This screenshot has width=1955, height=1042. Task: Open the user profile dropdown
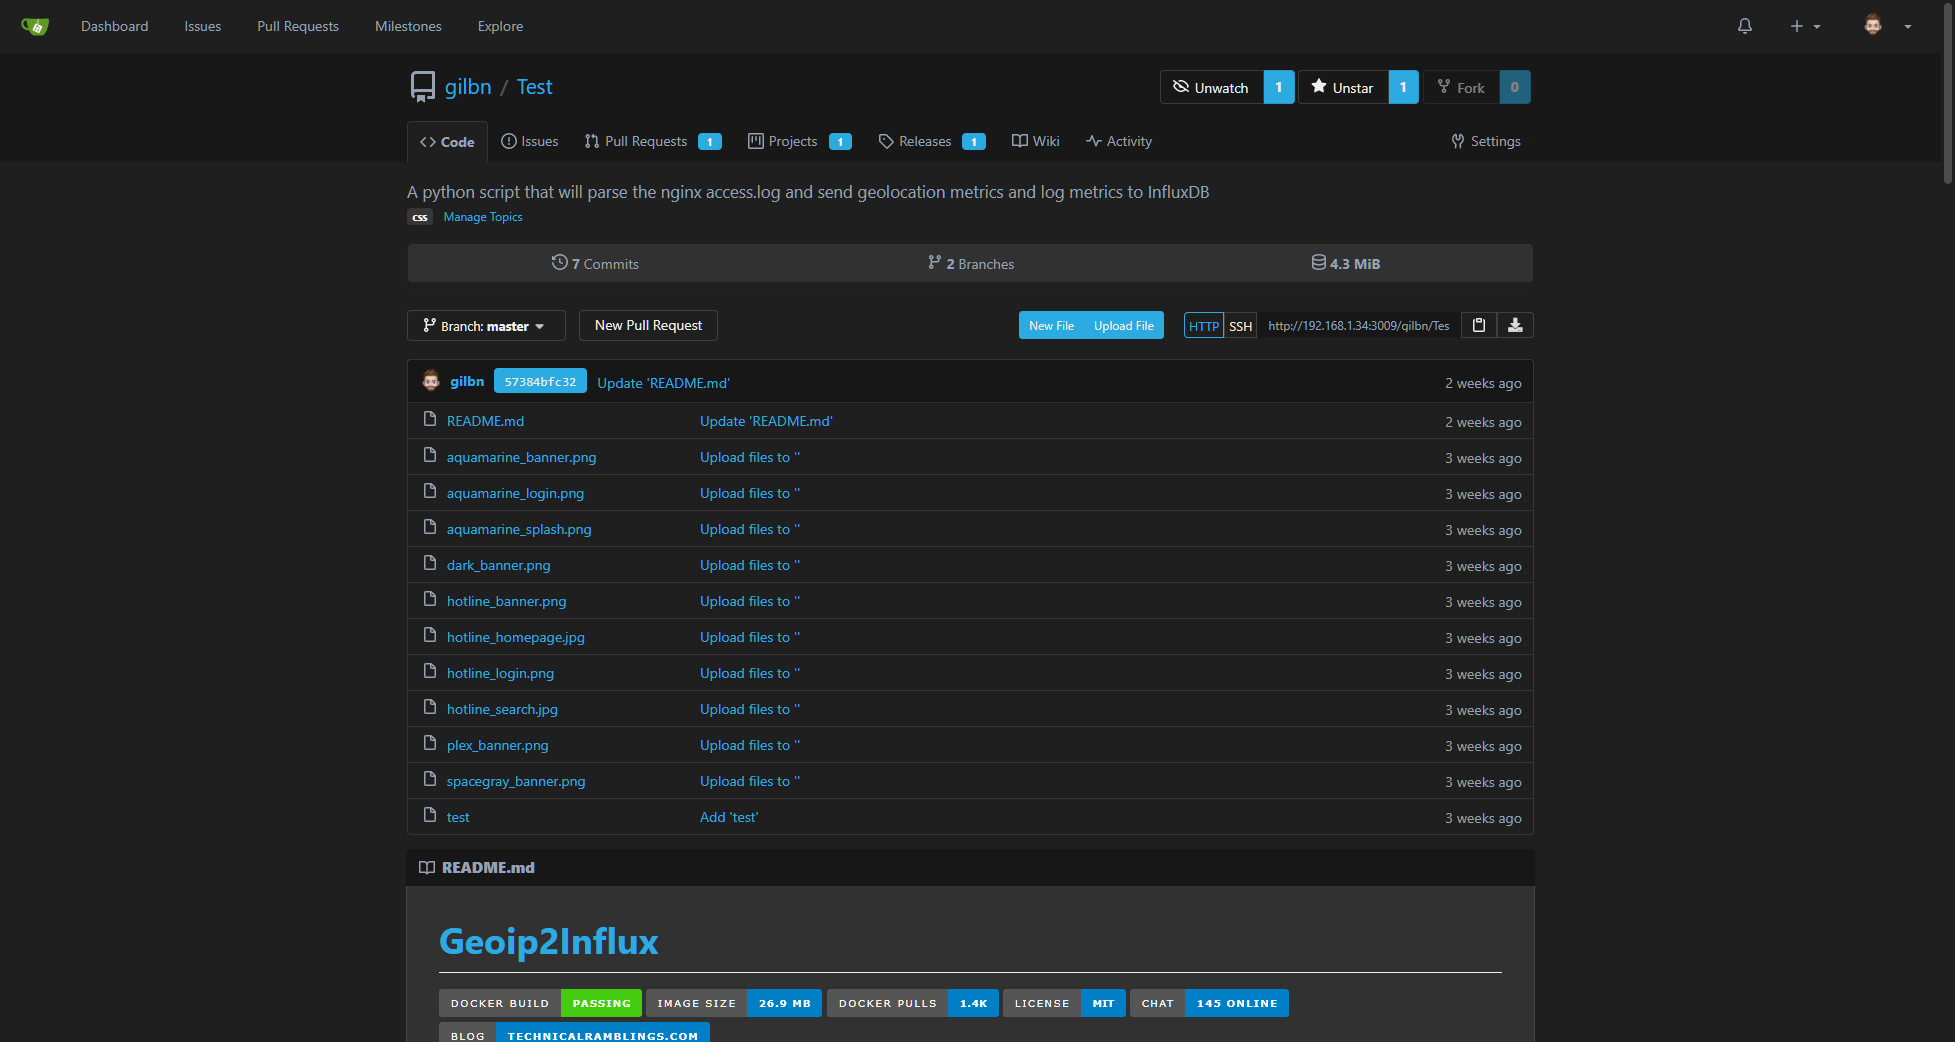click(x=1887, y=26)
